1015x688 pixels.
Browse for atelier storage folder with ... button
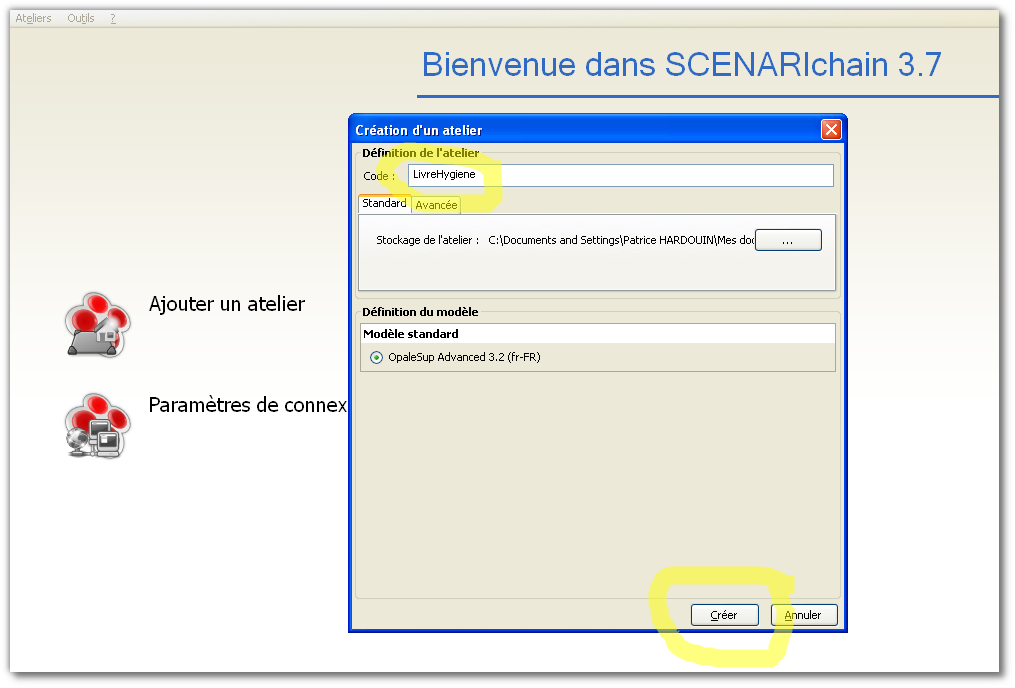(x=788, y=240)
